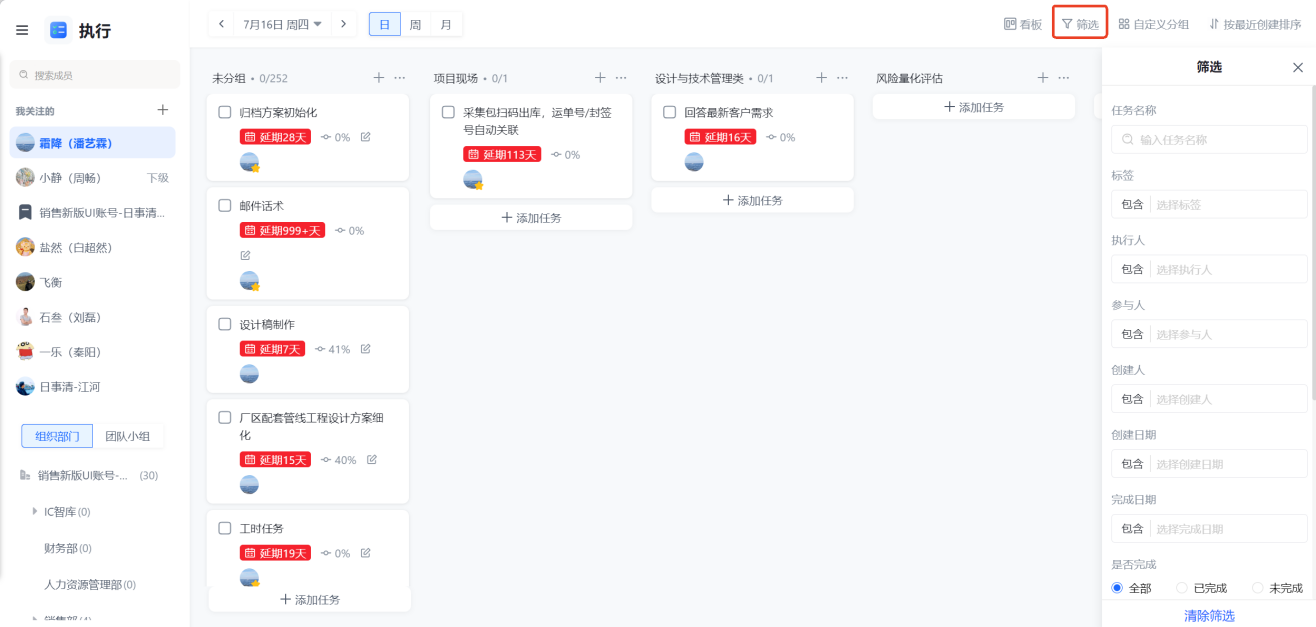This screenshot has width=1316, height=627.
Task: Click the blue 执行 app logo
Action: 58,30
